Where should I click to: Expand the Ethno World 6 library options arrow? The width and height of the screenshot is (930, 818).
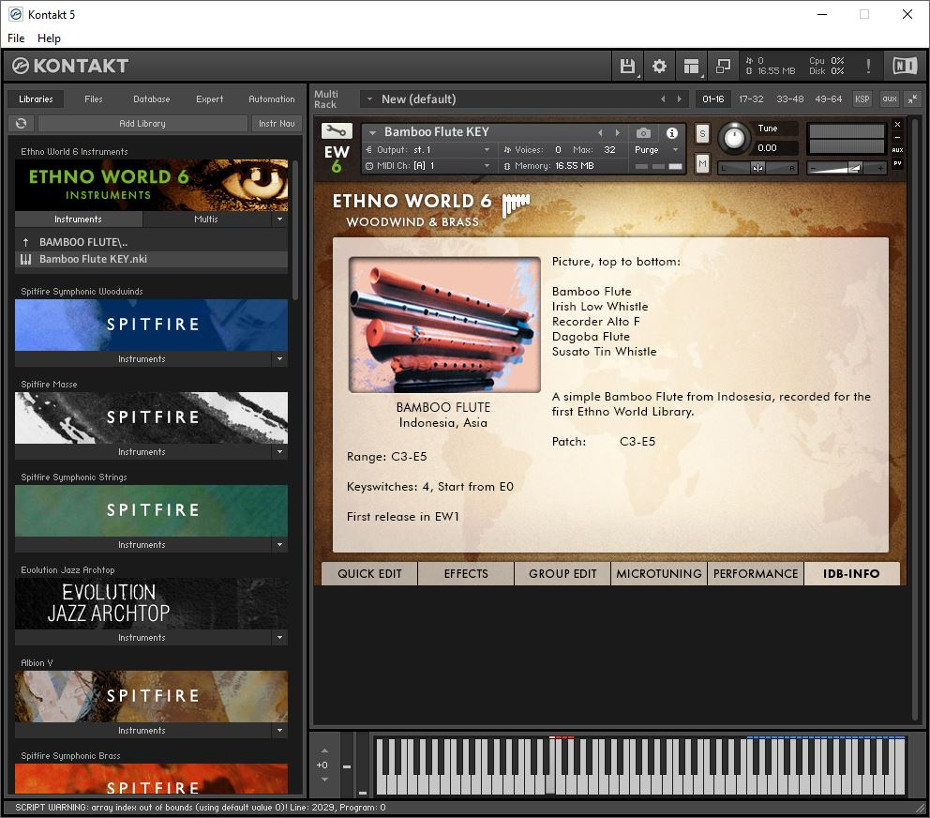pos(280,219)
